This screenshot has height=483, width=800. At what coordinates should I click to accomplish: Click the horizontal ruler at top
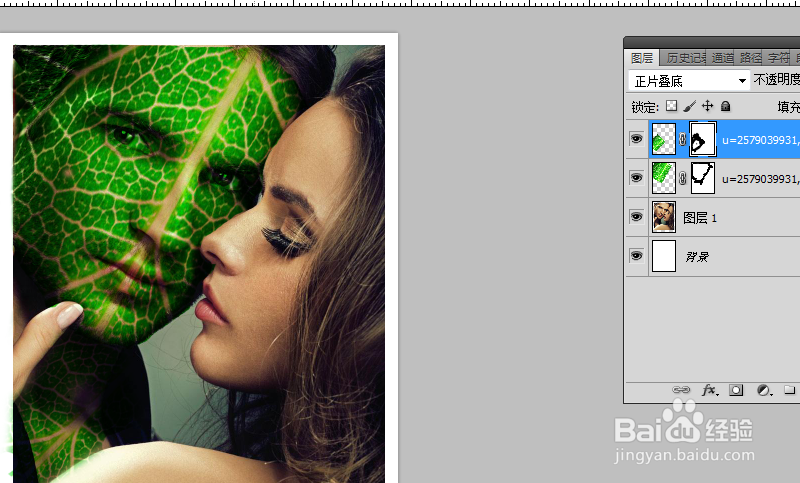click(x=400, y=3)
